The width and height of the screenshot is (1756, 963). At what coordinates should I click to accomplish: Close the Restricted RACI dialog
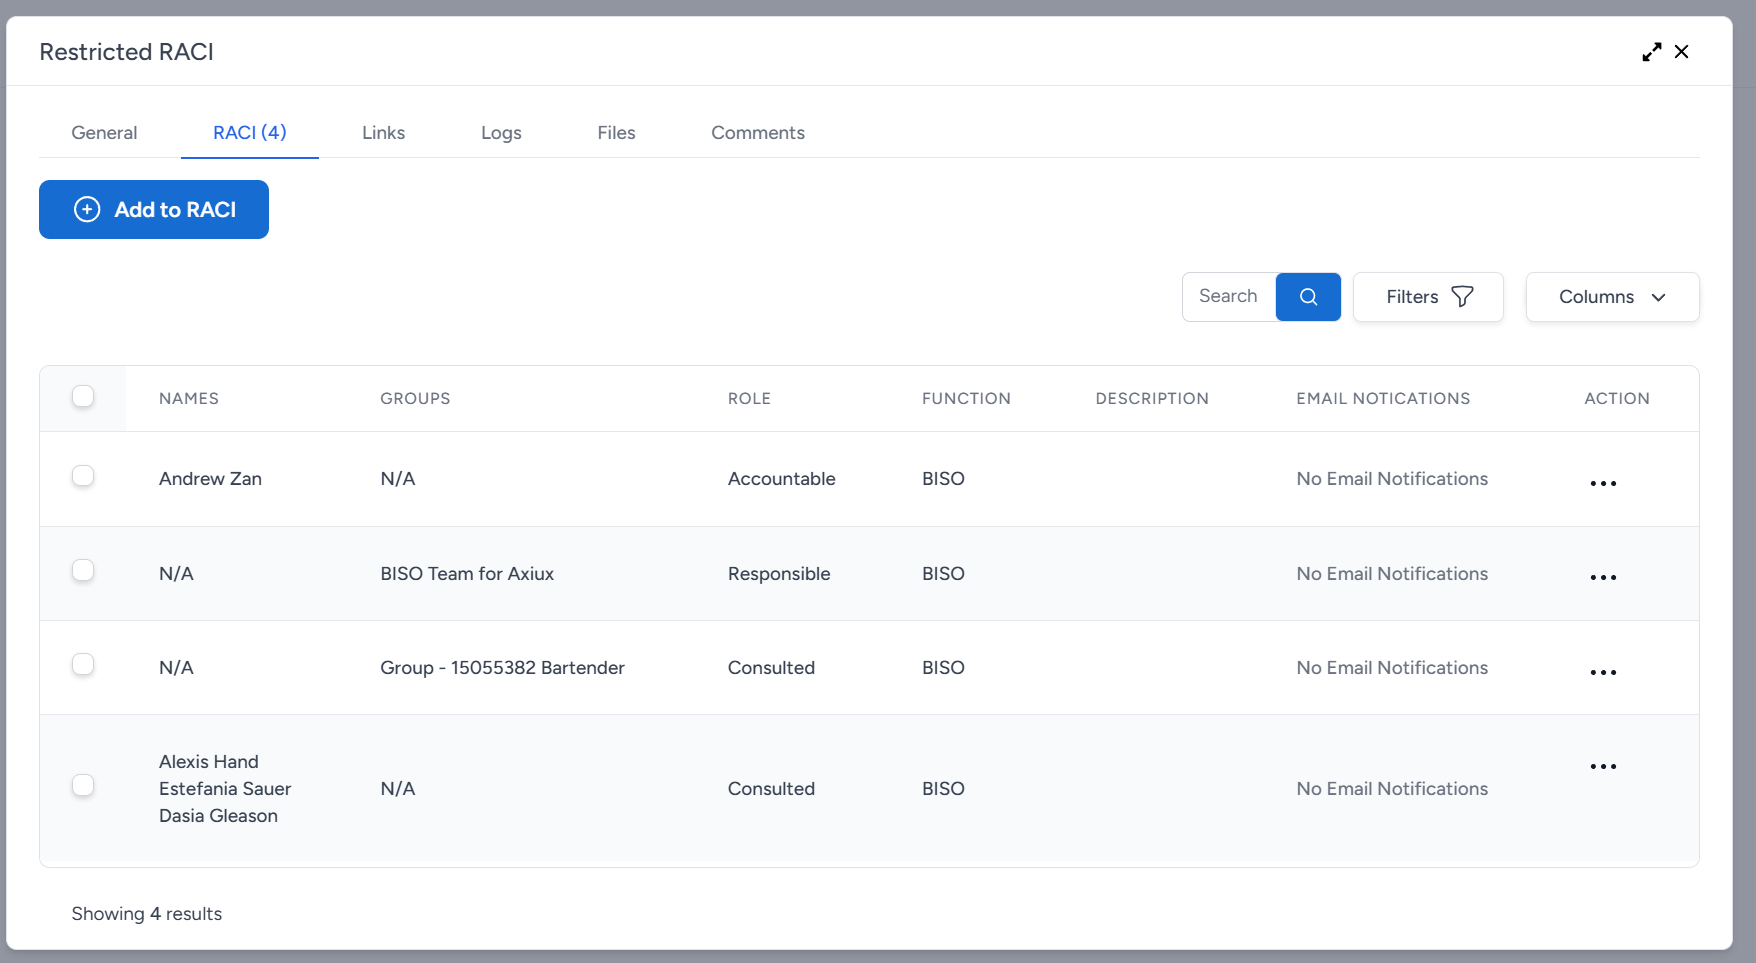(1682, 52)
